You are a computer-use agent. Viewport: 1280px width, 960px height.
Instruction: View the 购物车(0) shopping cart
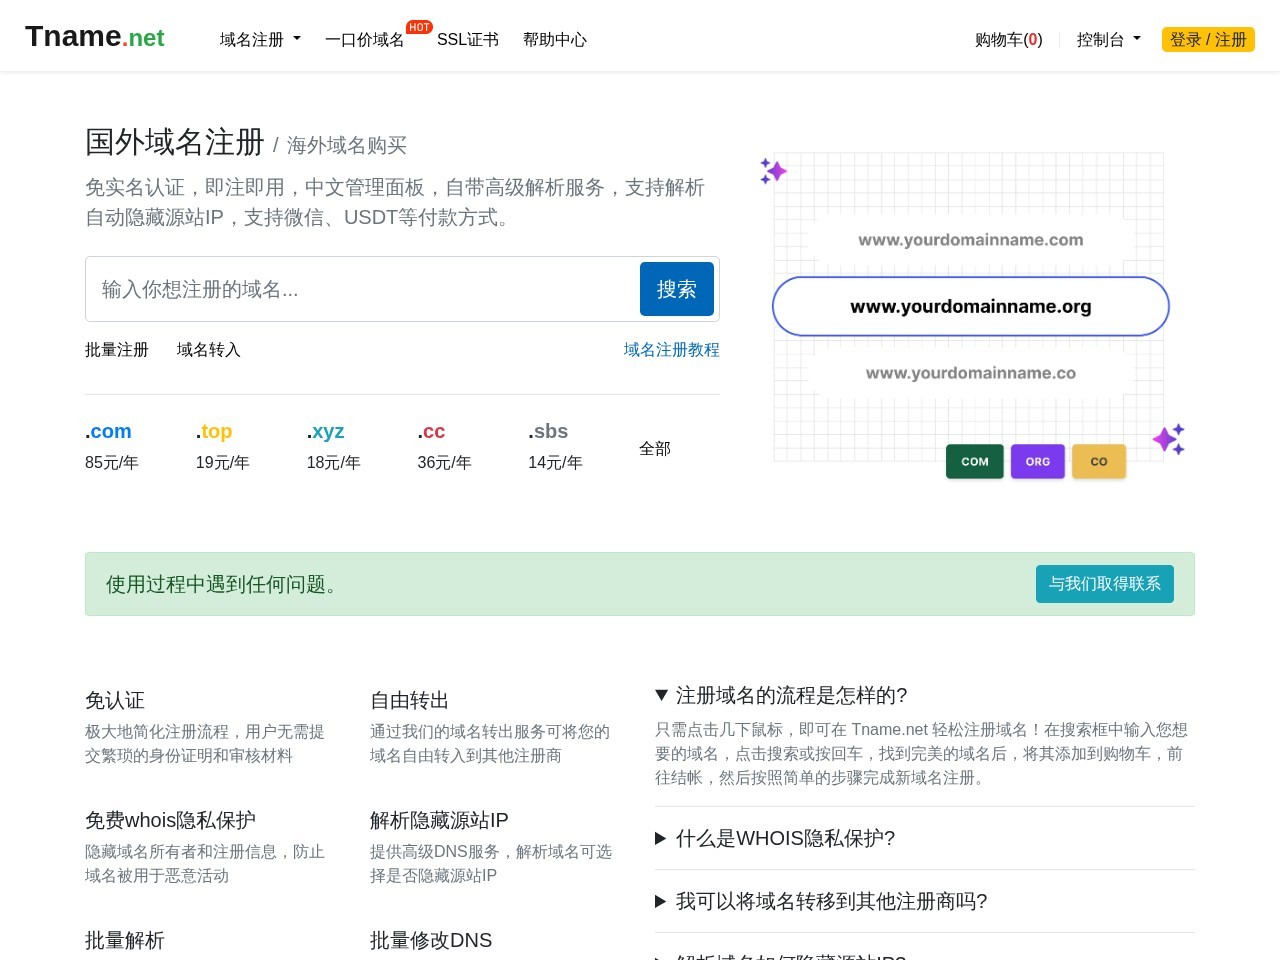[x=1009, y=40]
